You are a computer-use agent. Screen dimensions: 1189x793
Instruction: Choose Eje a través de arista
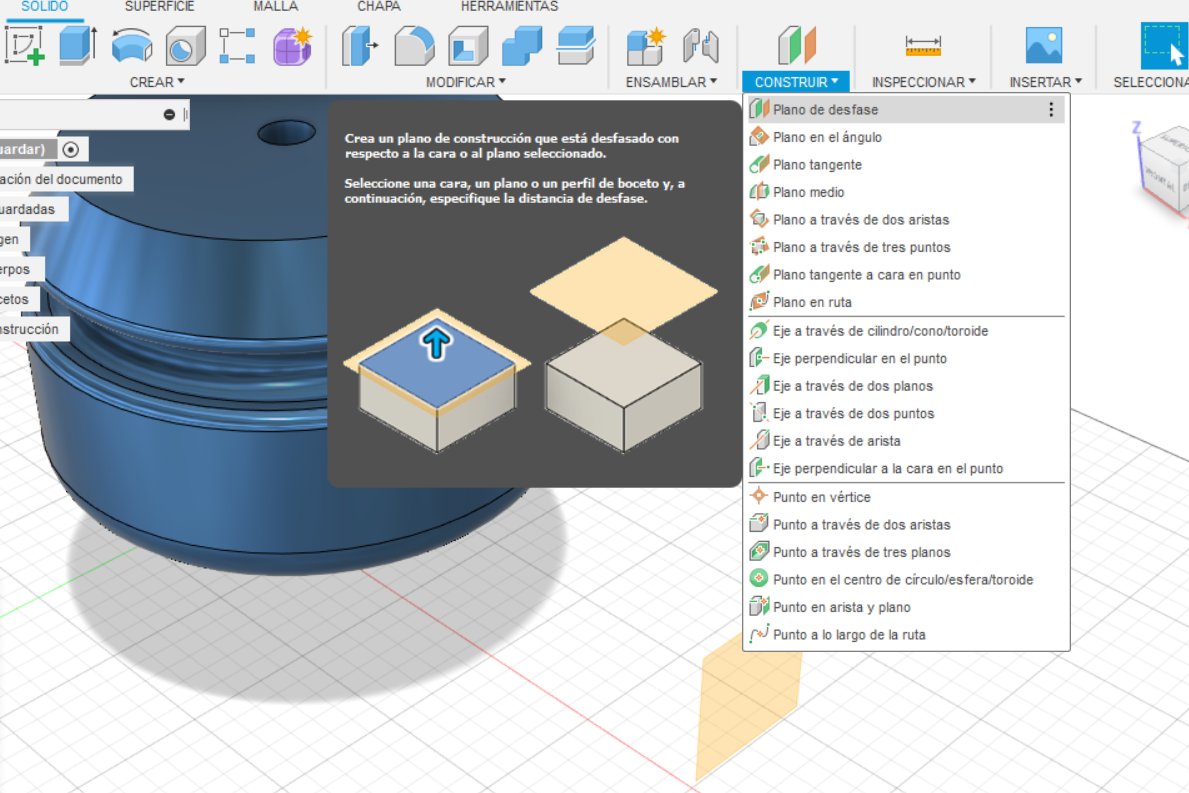click(906, 440)
